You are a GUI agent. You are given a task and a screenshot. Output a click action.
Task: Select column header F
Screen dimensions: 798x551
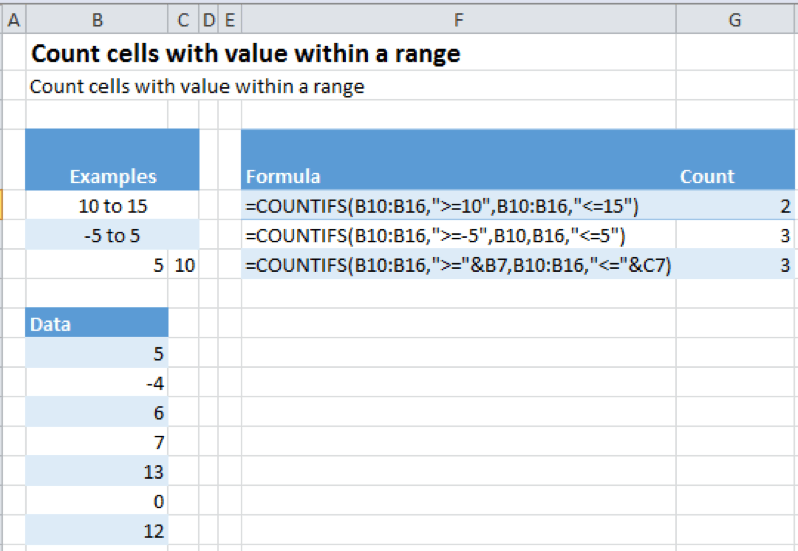click(458, 19)
